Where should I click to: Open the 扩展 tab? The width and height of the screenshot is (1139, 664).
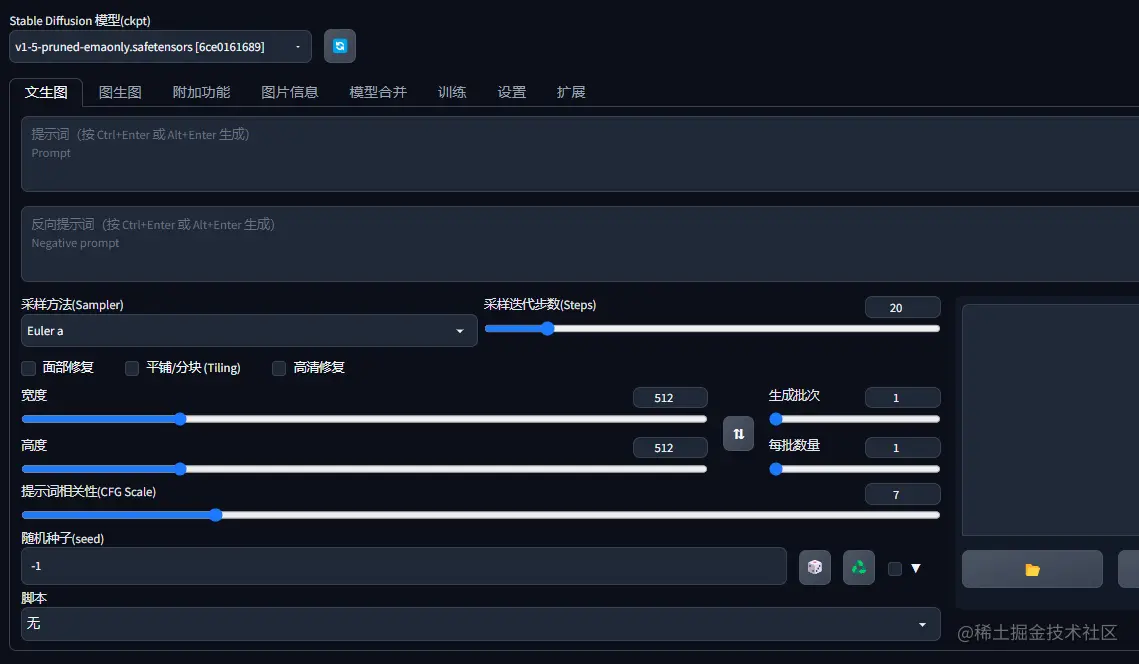571,92
